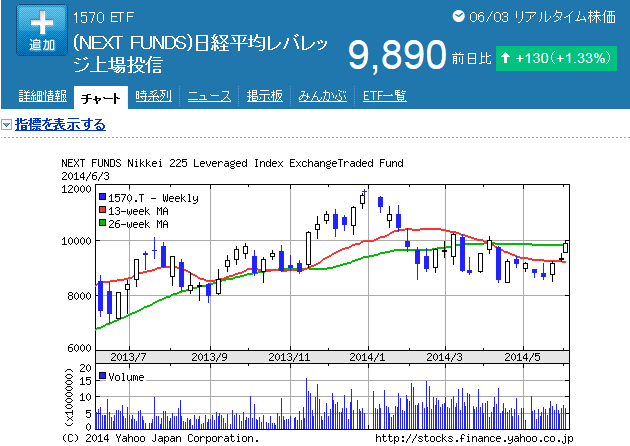Click the green +130(+1.33%) change badge

tap(556, 58)
